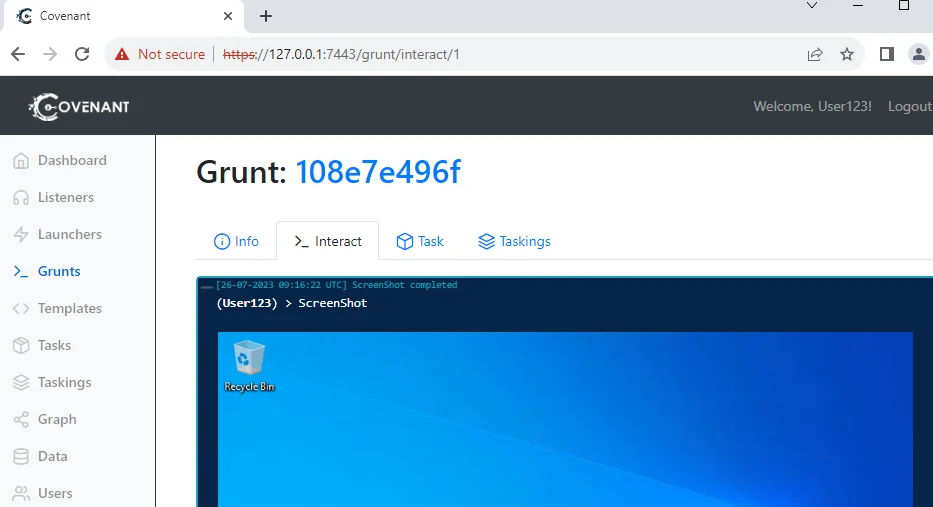Switch to the Interact tab
This screenshot has height=507, width=933.
coord(327,241)
